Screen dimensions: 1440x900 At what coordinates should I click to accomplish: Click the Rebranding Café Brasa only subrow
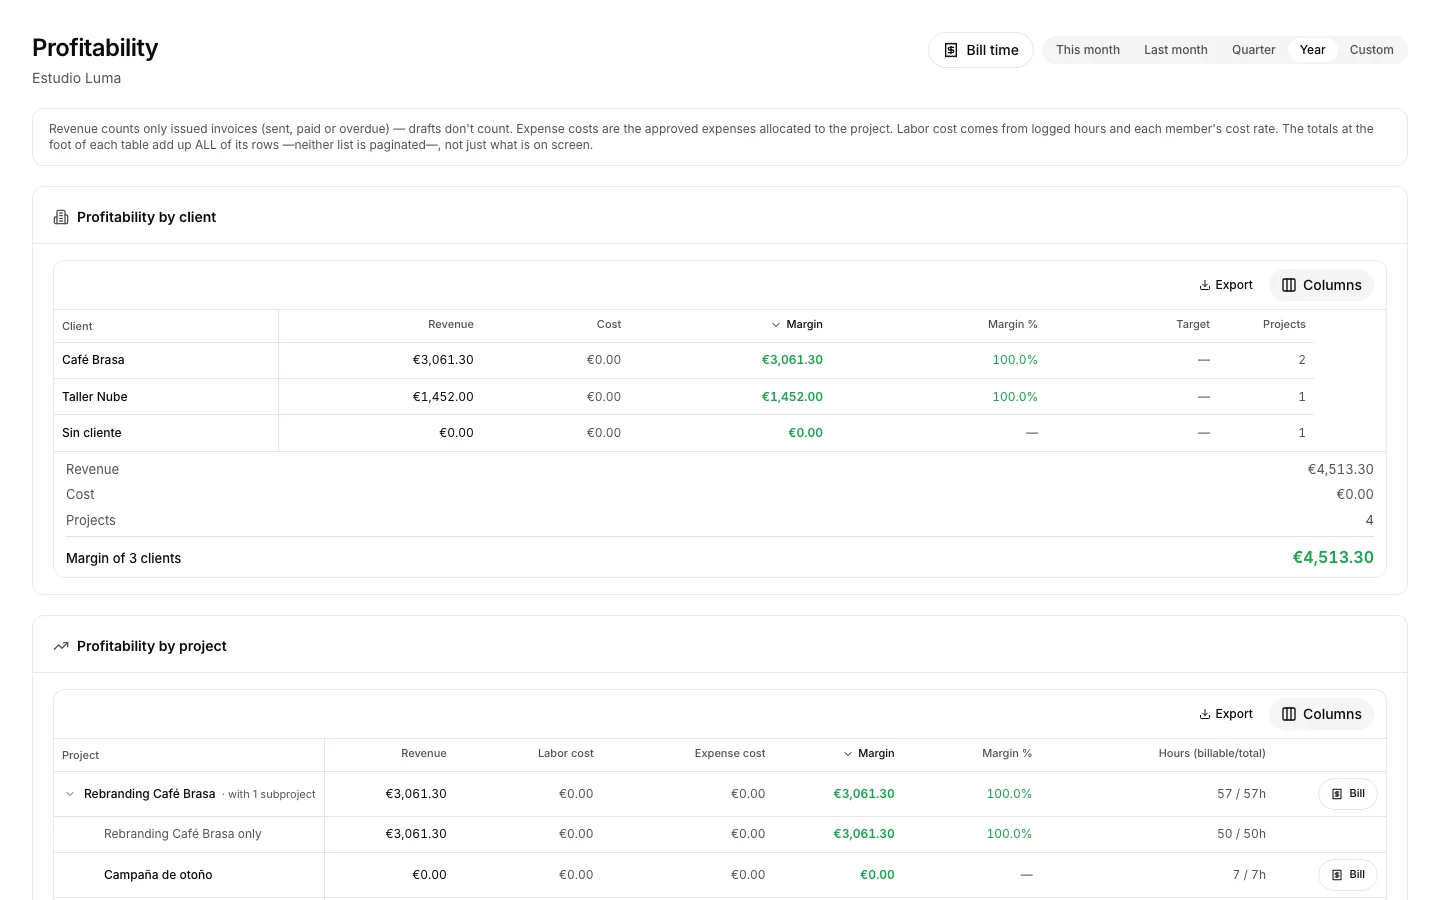[720, 834]
